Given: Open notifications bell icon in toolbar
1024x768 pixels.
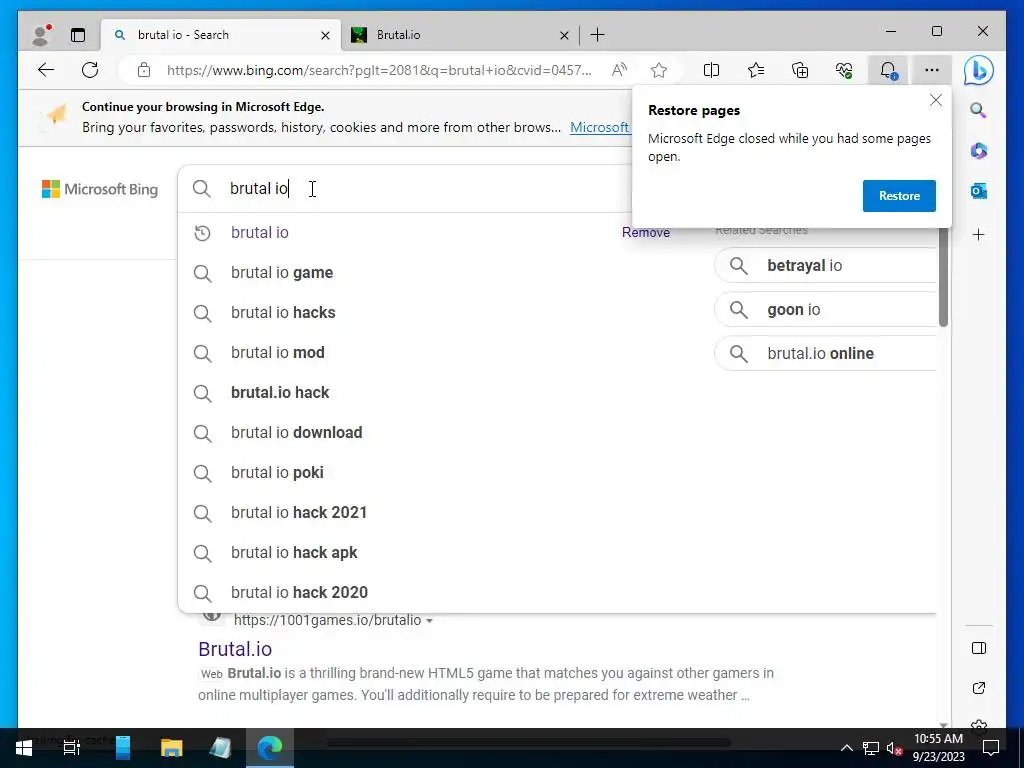Looking at the screenshot, I should (x=888, y=70).
